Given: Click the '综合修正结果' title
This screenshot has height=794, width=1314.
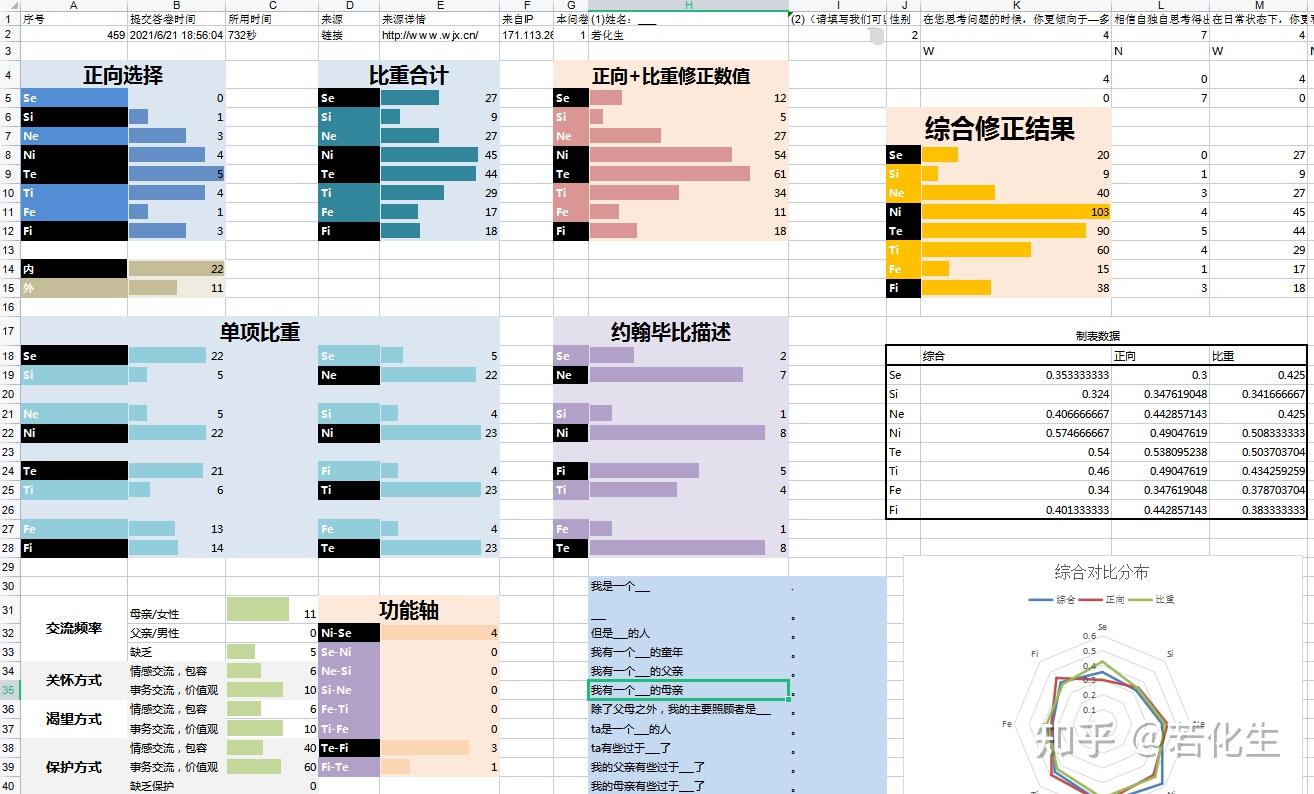Looking at the screenshot, I should [x=999, y=127].
